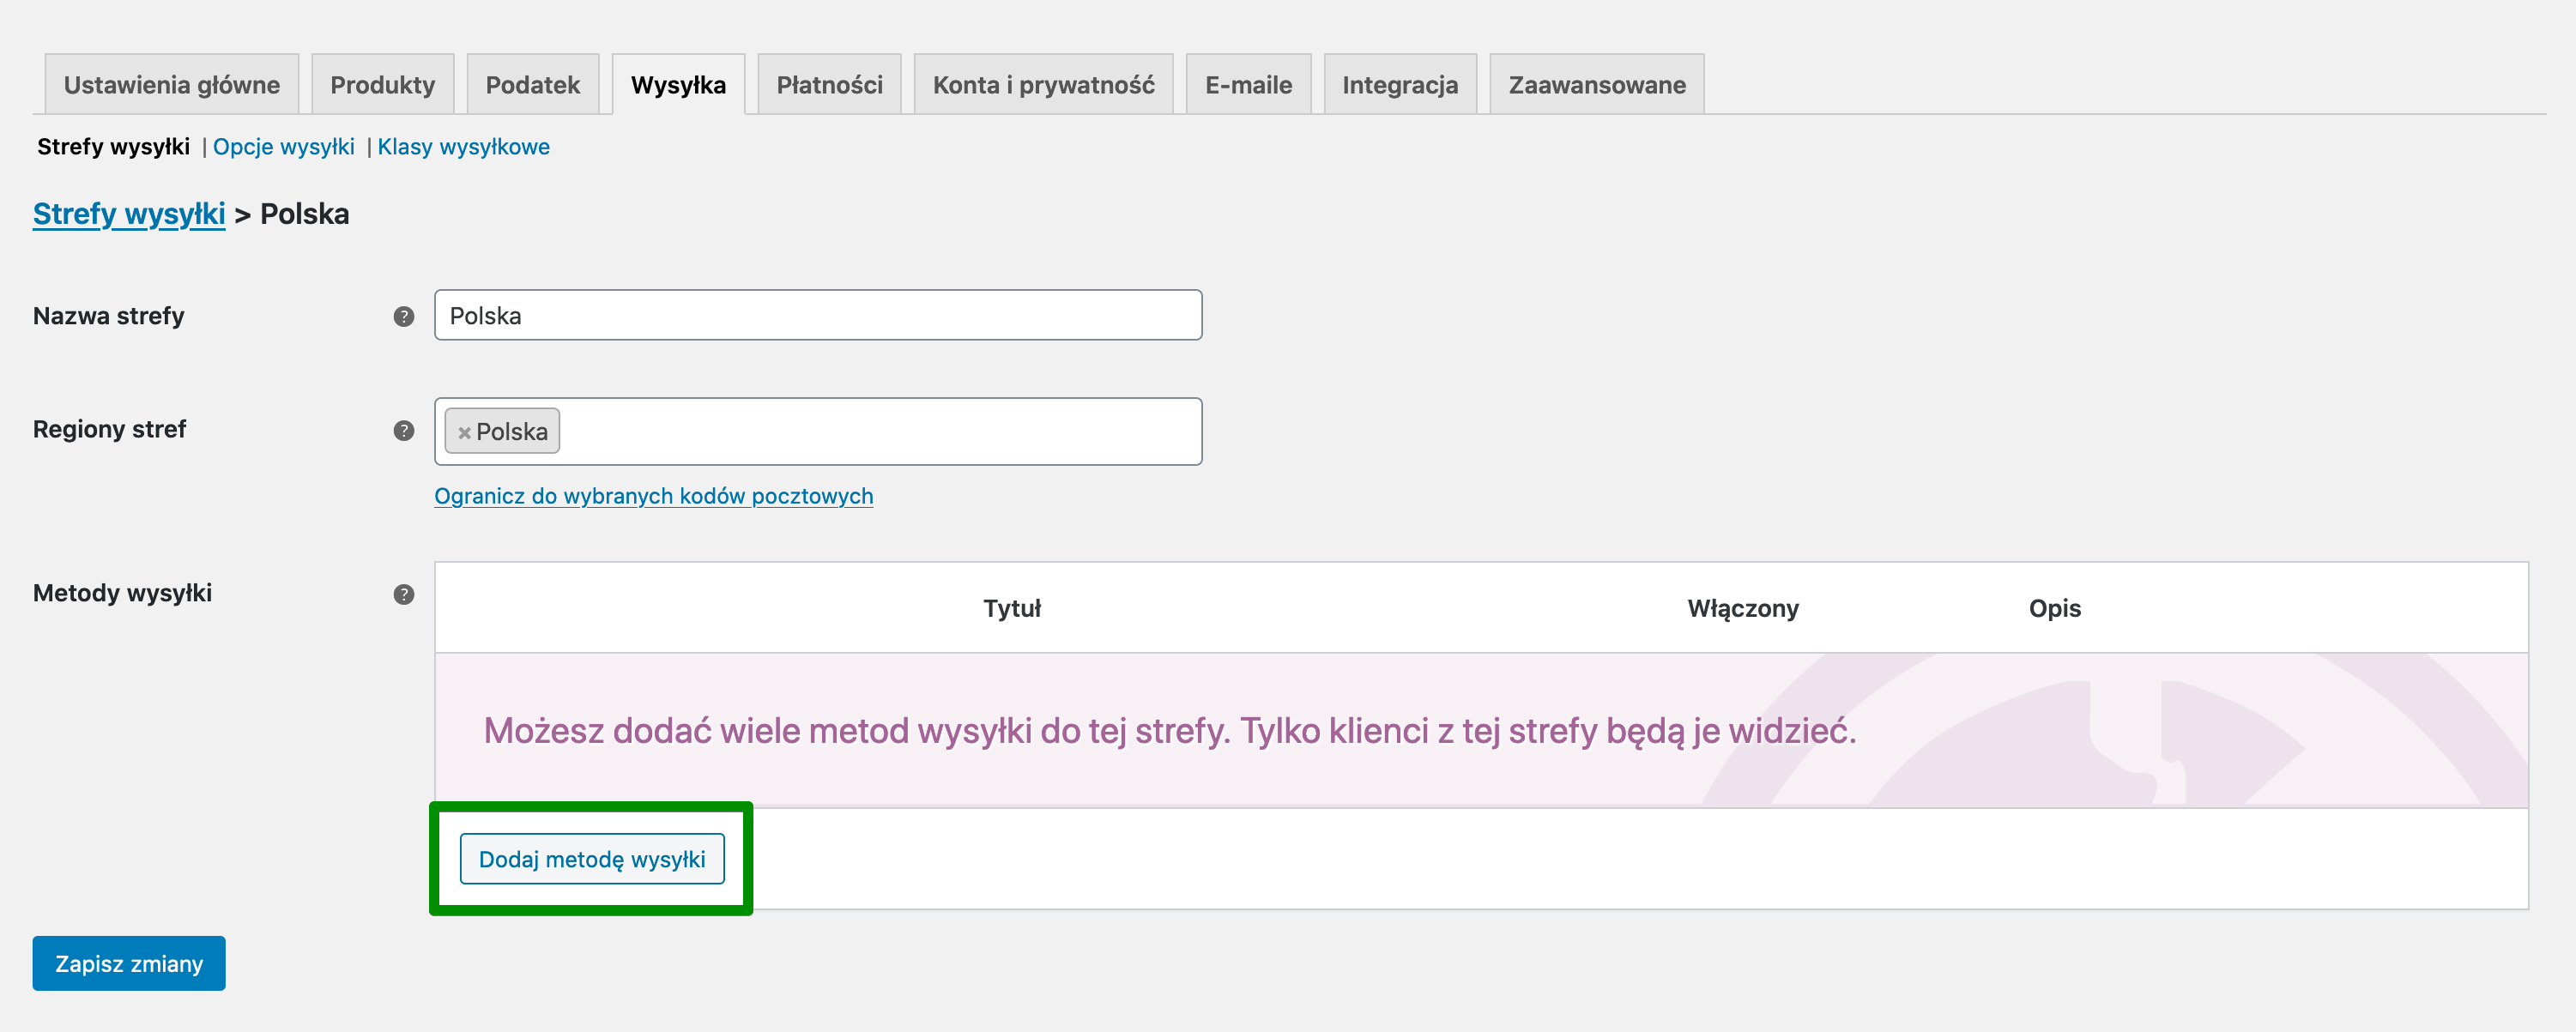Click help icon beside Metody wysyłki

403,594
